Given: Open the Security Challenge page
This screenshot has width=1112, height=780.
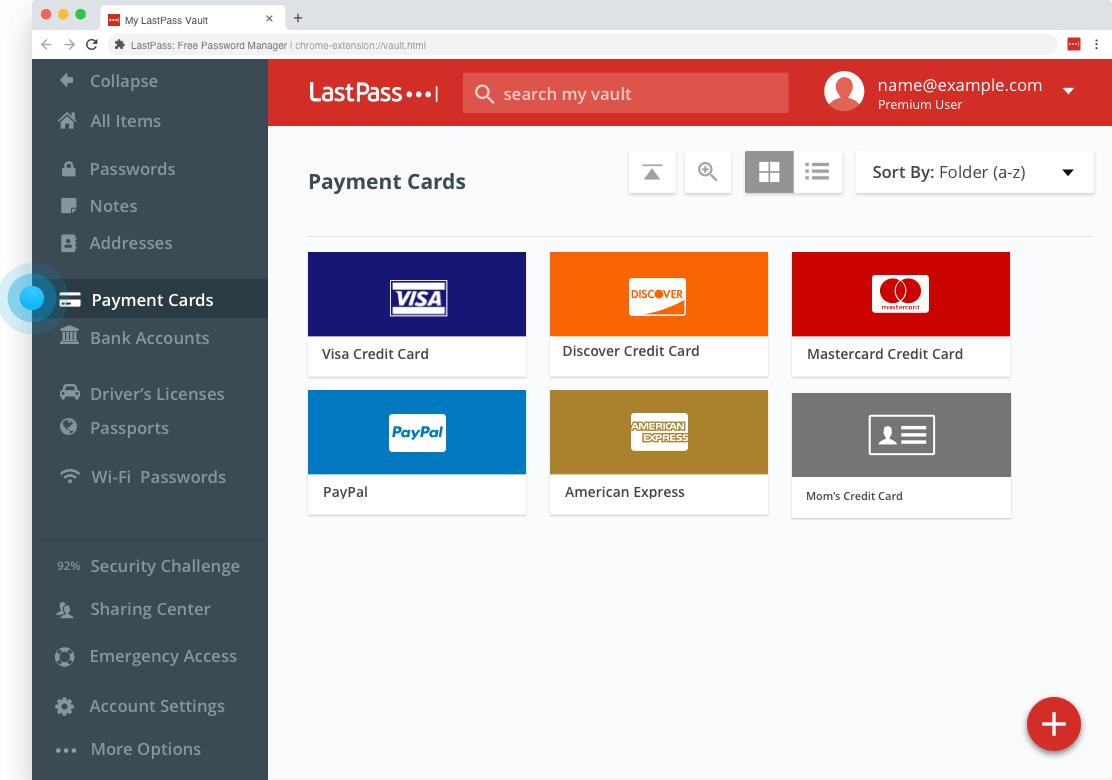Looking at the screenshot, I should coord(164,566).
